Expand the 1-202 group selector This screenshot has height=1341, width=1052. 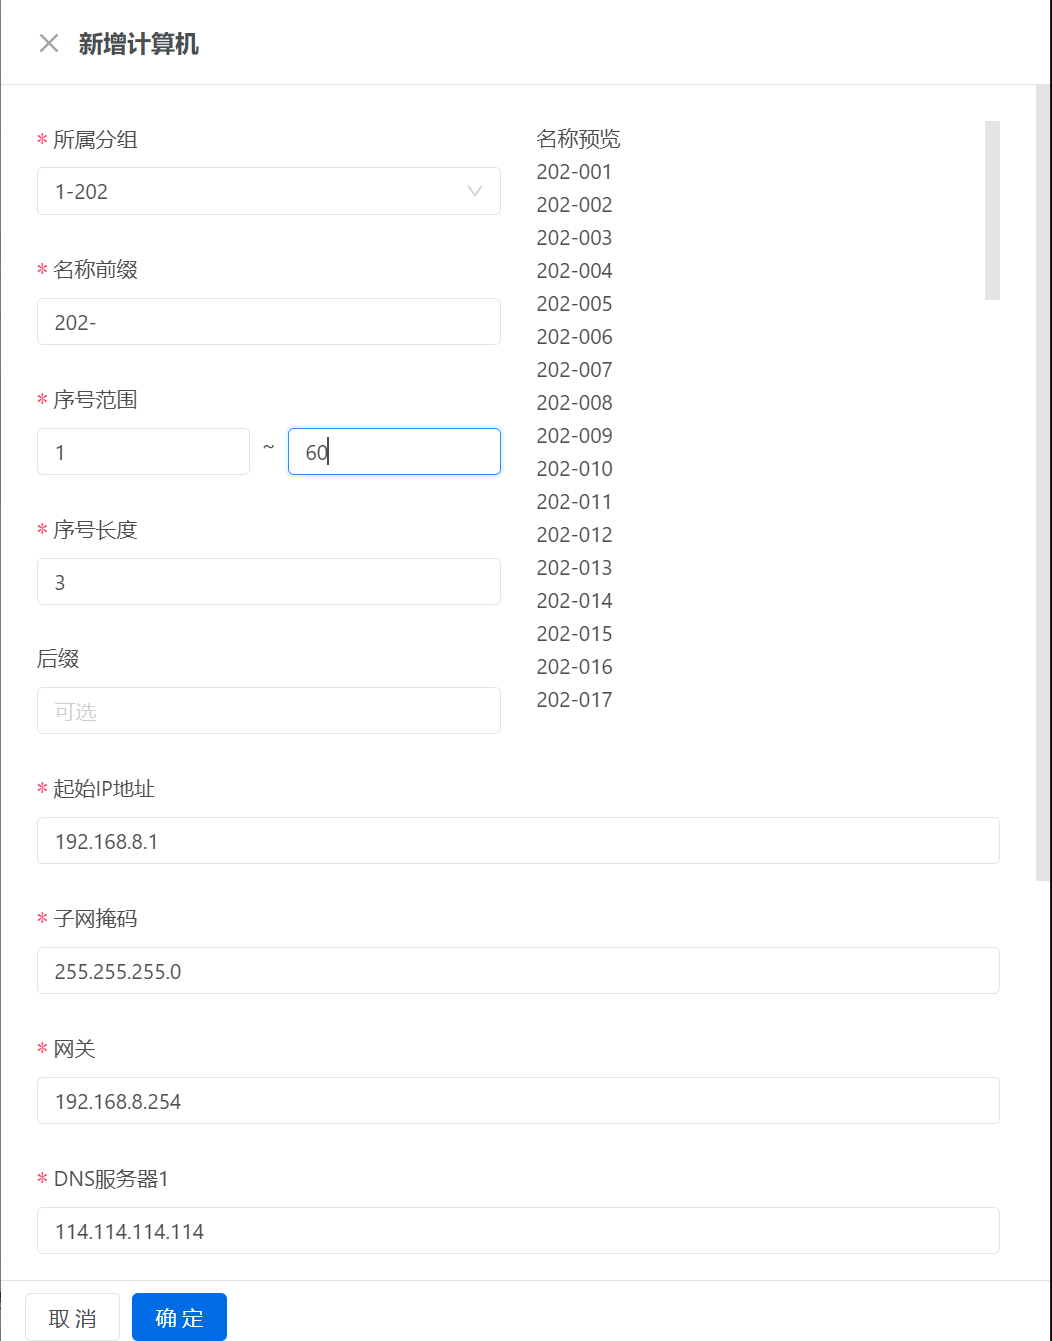(268, 191)
